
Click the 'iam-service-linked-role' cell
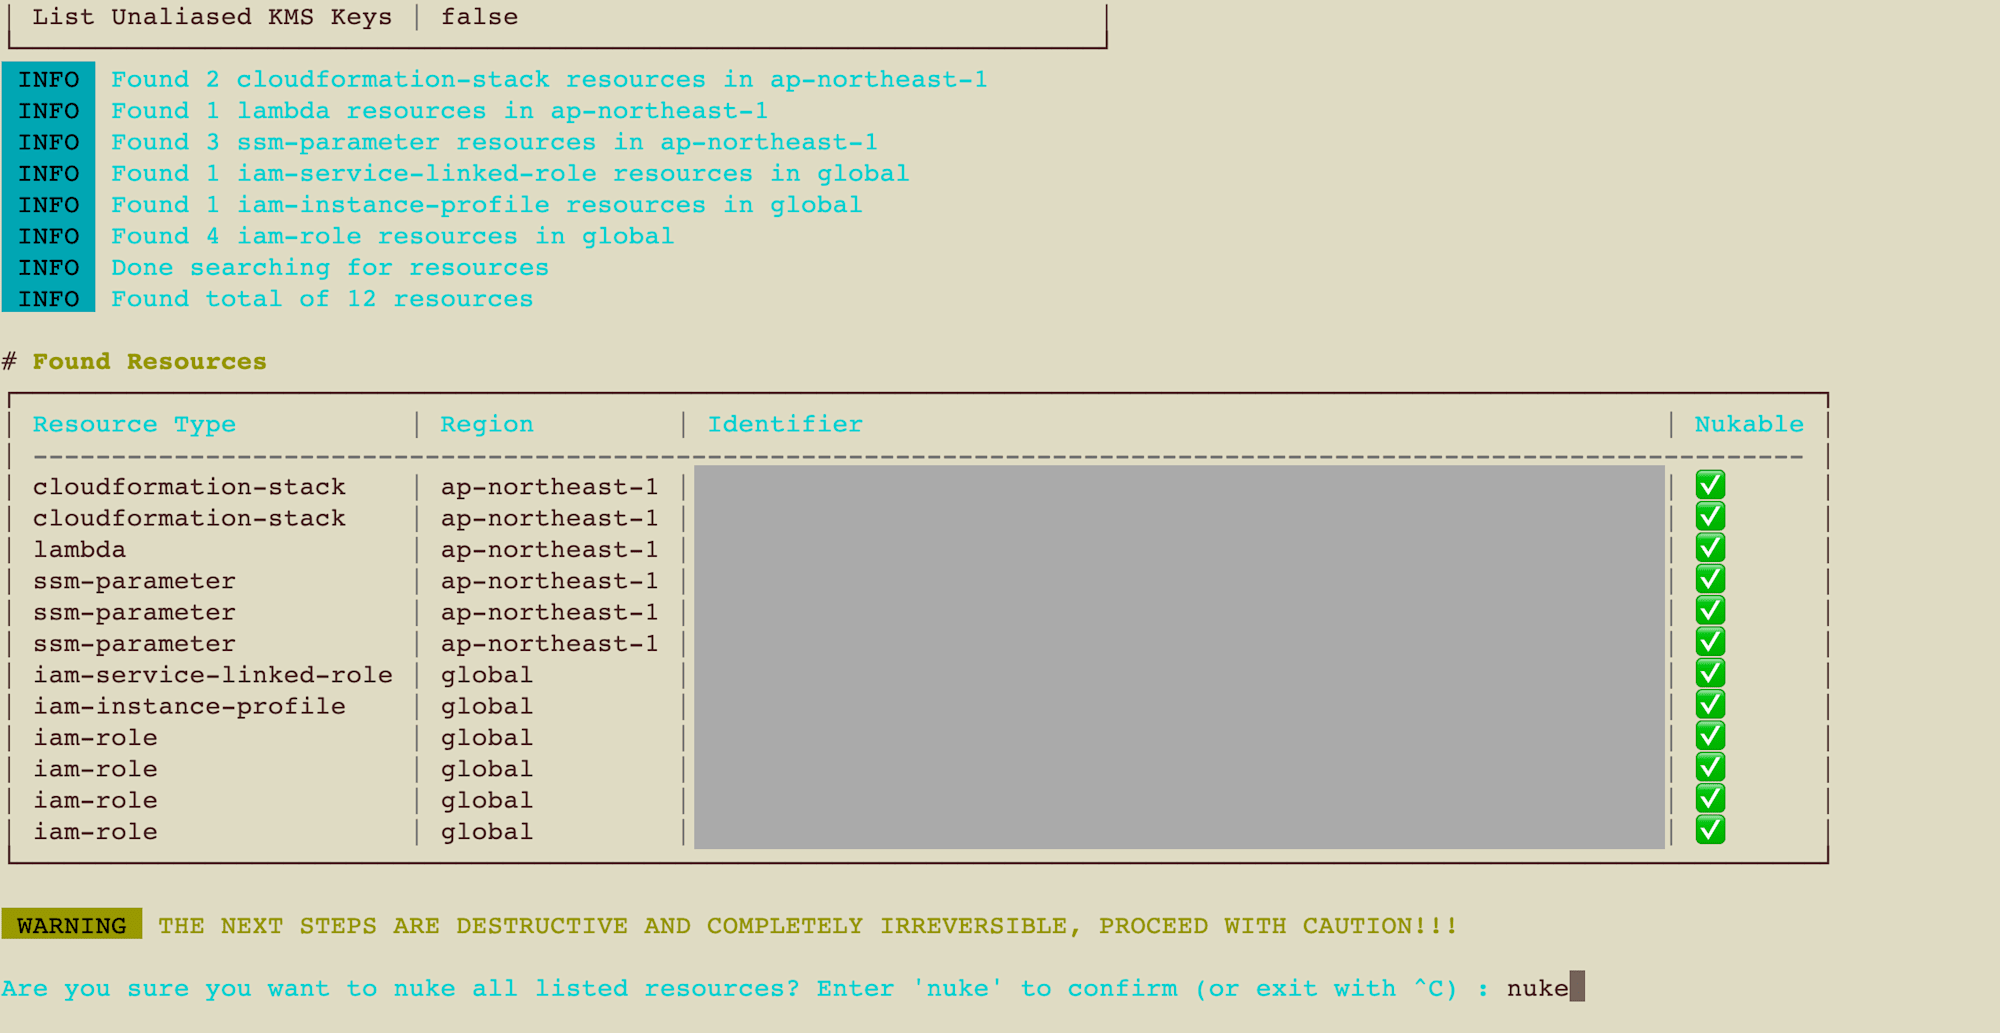[213, 675]
